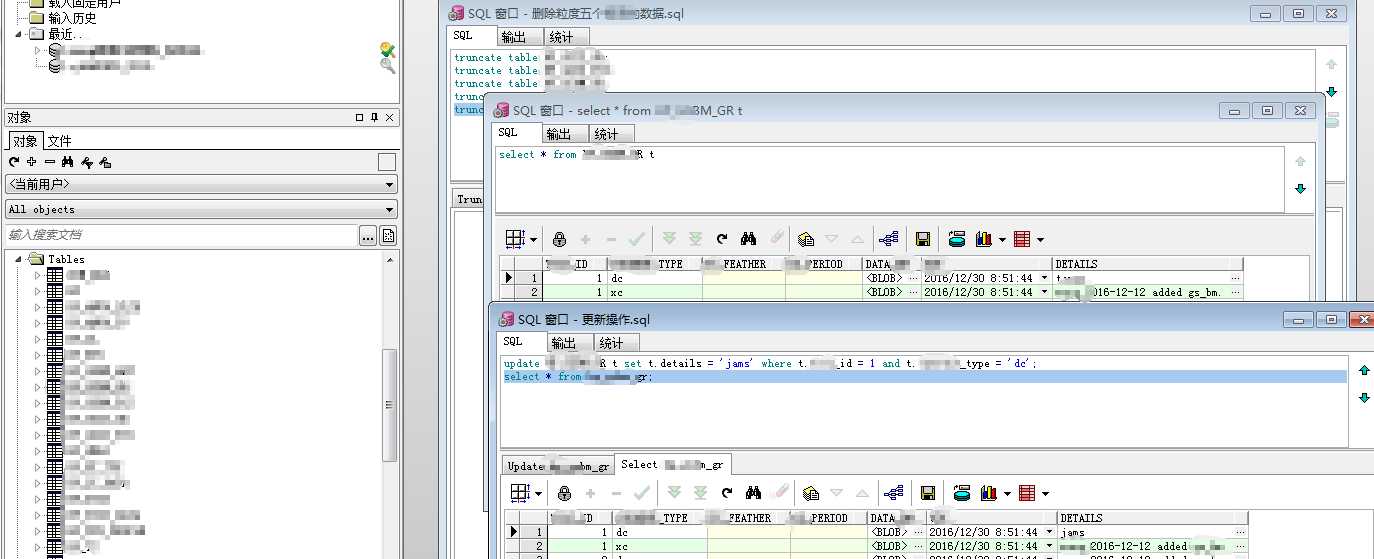Click the refresh query icon in the 更新操作.sql results toolbar
1374x559 pixels.
727,493
